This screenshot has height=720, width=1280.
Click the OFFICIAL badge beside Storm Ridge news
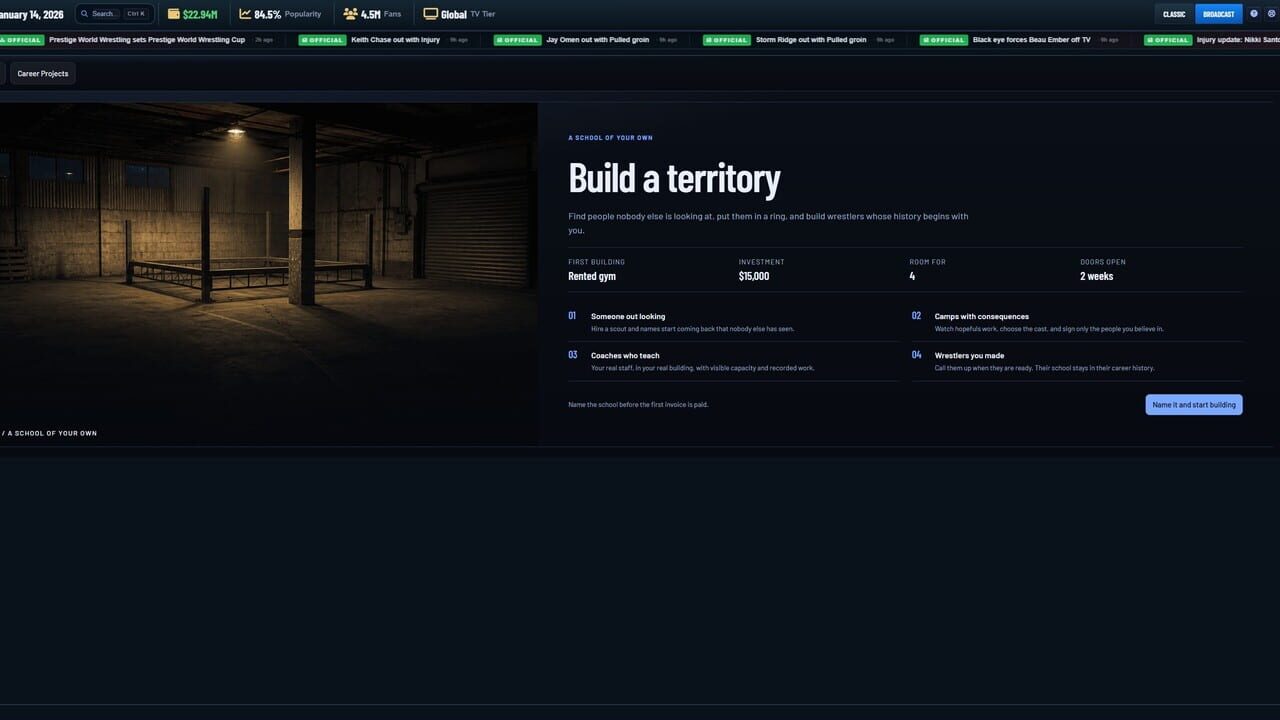coord(727,40)
